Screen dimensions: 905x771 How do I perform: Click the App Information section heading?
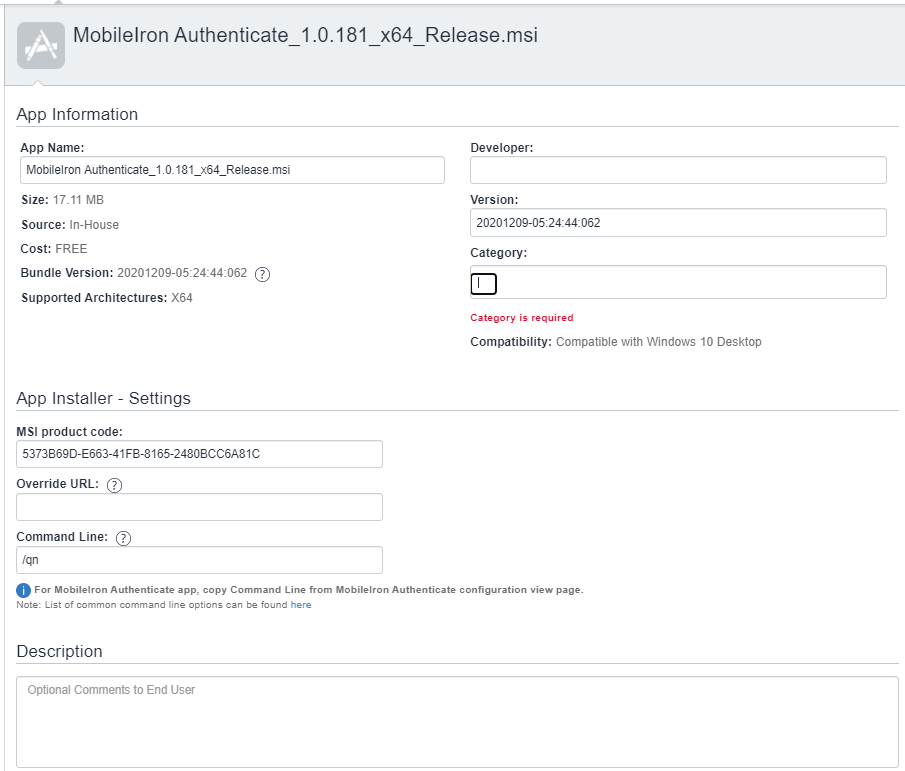point(77,114)
